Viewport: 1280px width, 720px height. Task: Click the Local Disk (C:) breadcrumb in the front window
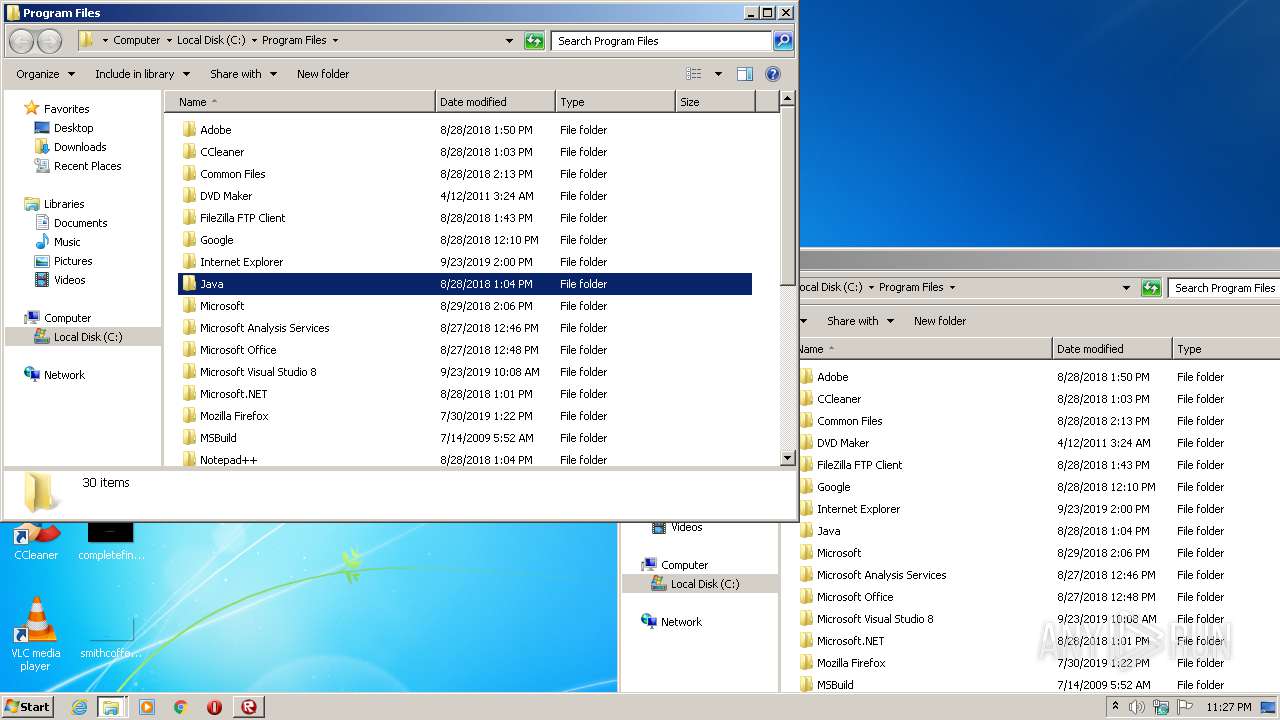pos(211,40)
